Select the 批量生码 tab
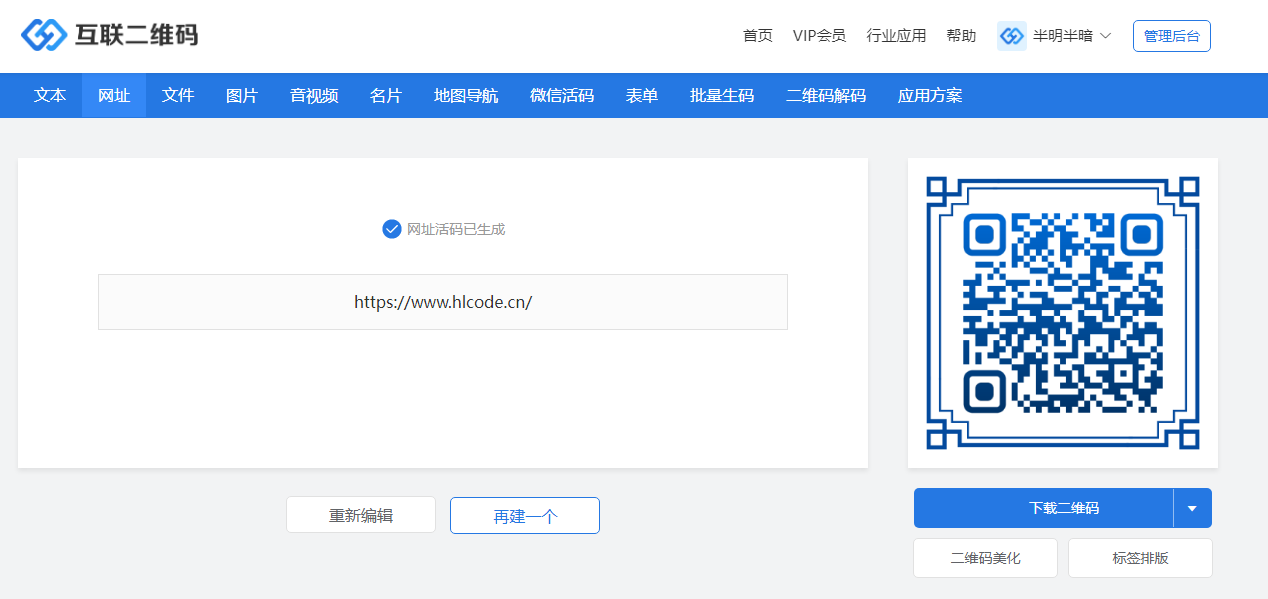The image size is (1268, 599). [722, 96]
